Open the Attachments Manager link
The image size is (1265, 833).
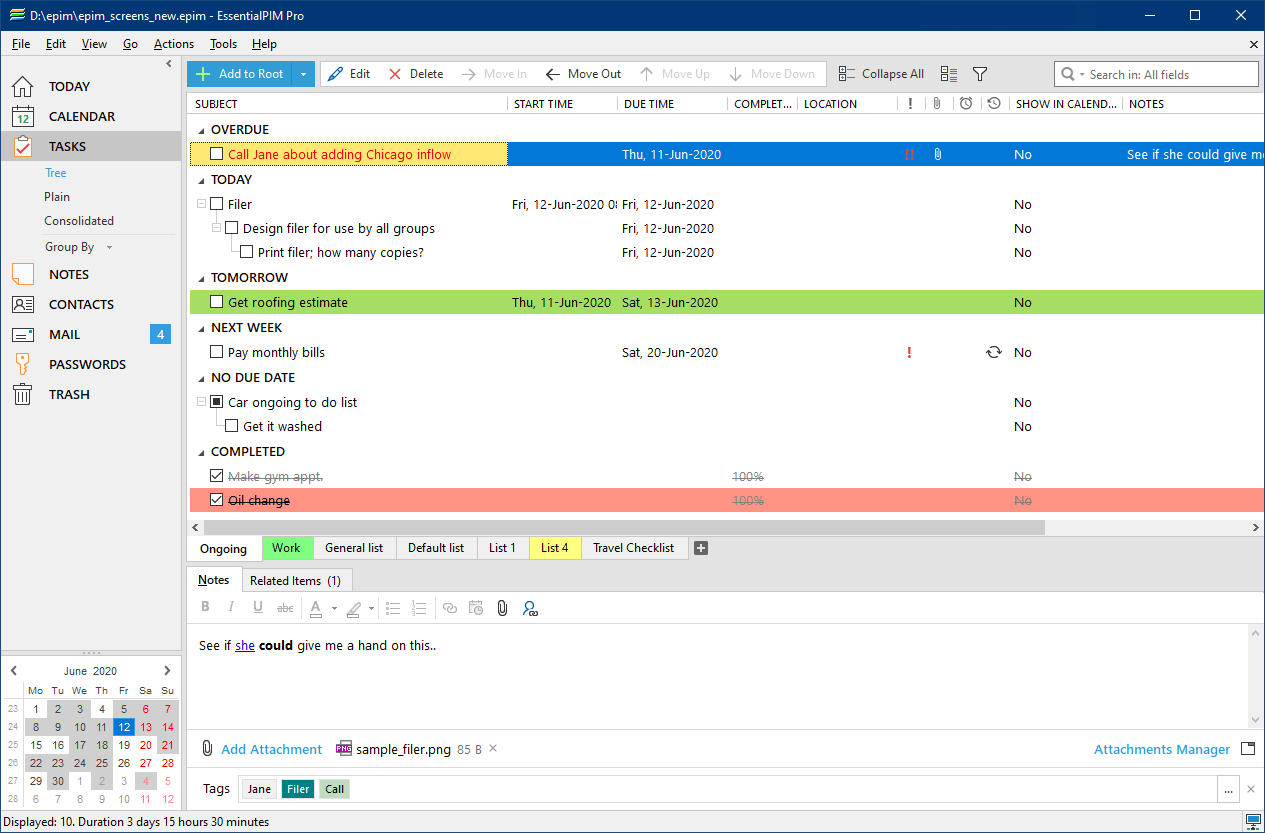[x=1161, y=749]
